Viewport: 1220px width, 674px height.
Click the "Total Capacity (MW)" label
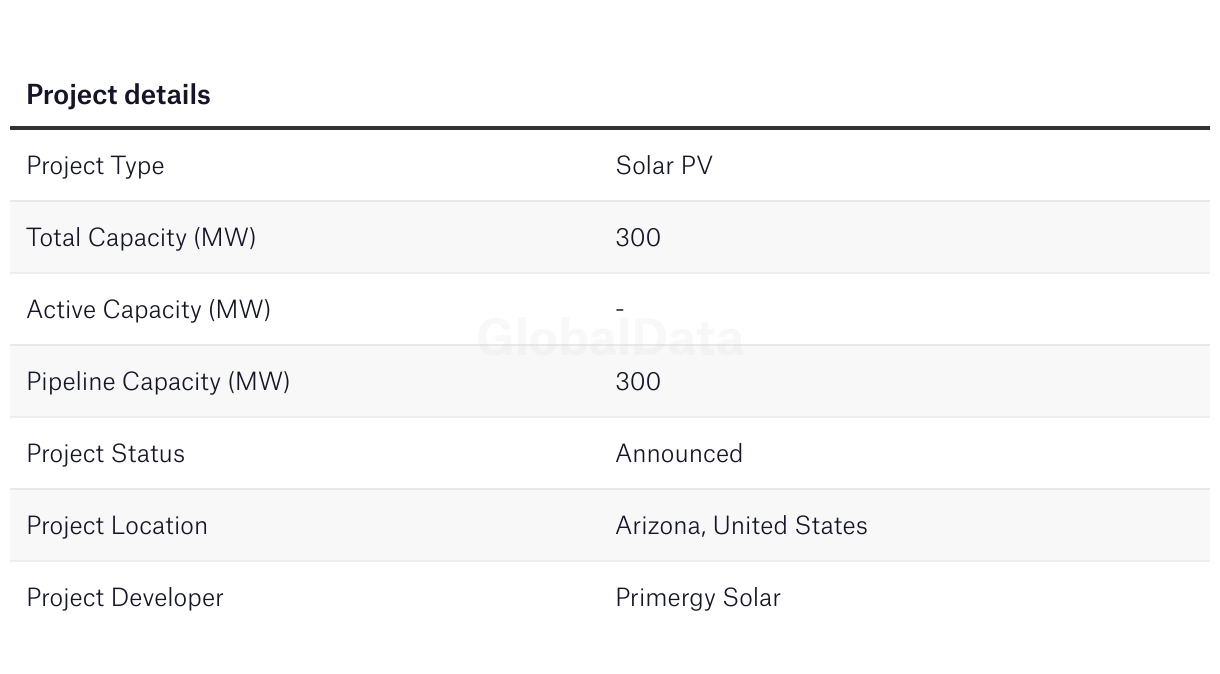point(141,238)
